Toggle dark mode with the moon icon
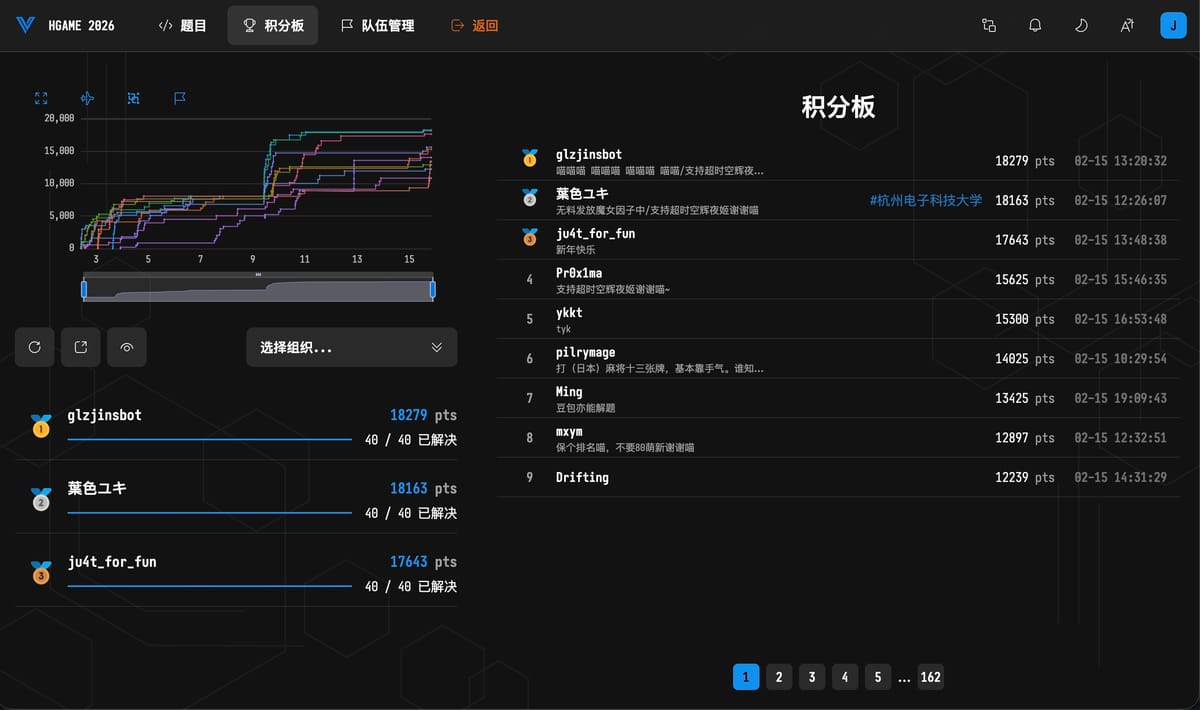This screenshot has height=710, width=1200. 1081,25
